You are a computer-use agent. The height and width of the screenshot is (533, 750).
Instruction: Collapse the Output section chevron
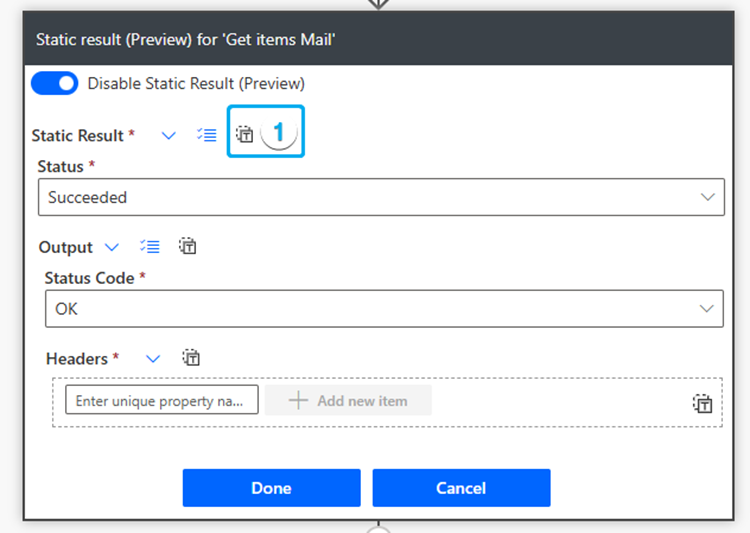pyautogui.click(x=111, y=247)
